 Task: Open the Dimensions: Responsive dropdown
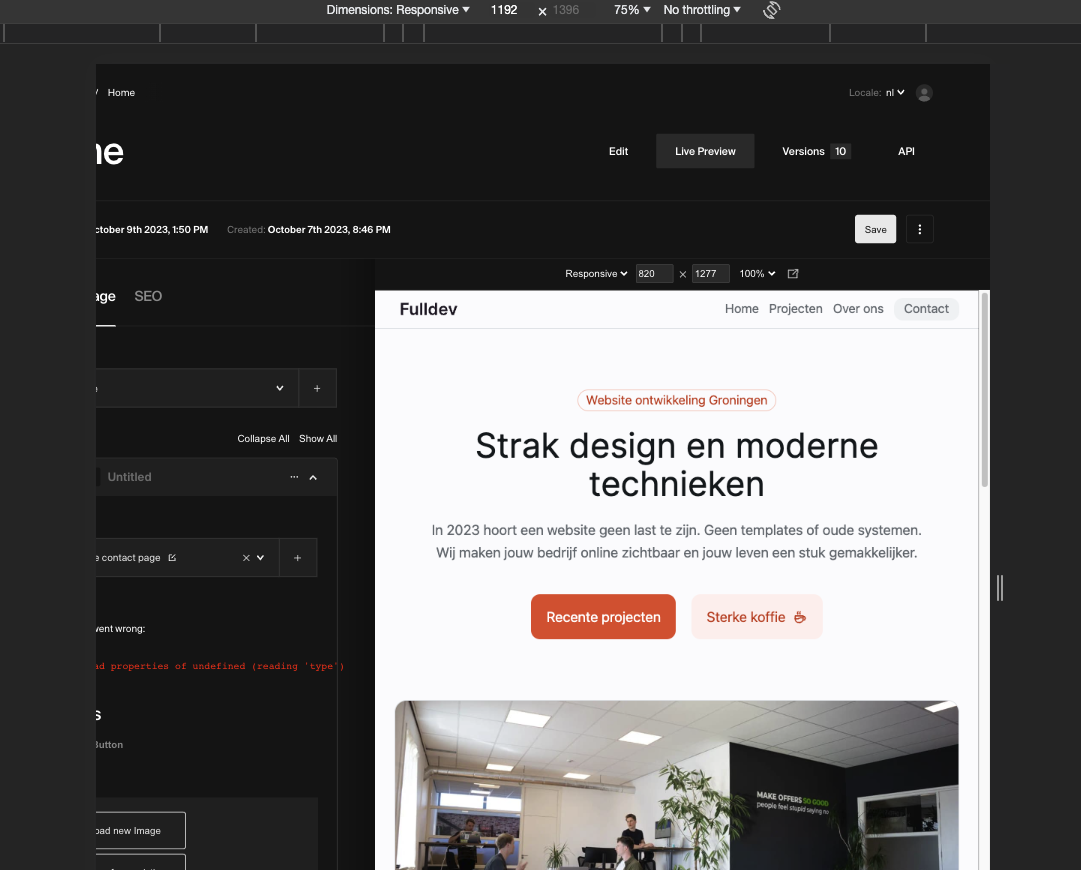click(397, 10)
